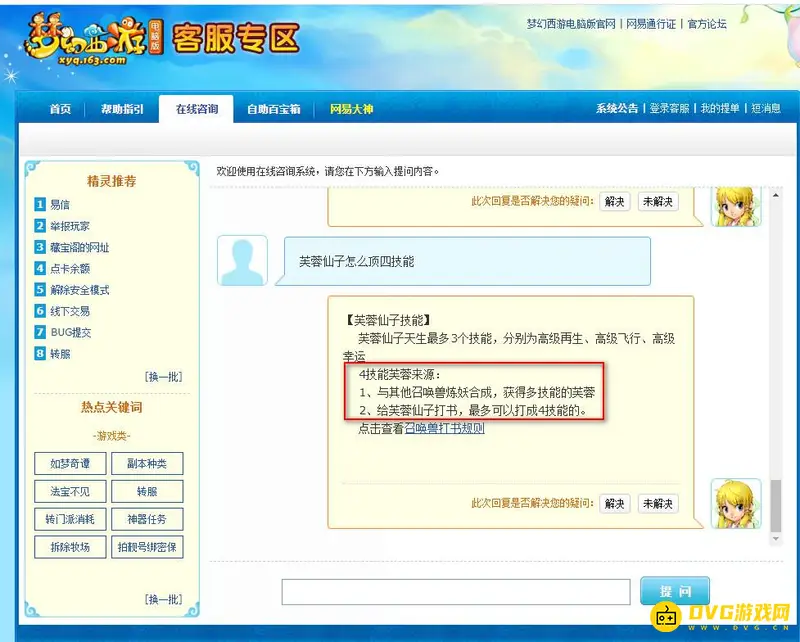Viewport: 800px width, 642px height.
Task: Click the DVG游戏网 watermark icon
Action: pyautogui.click(x=666, y=614)
